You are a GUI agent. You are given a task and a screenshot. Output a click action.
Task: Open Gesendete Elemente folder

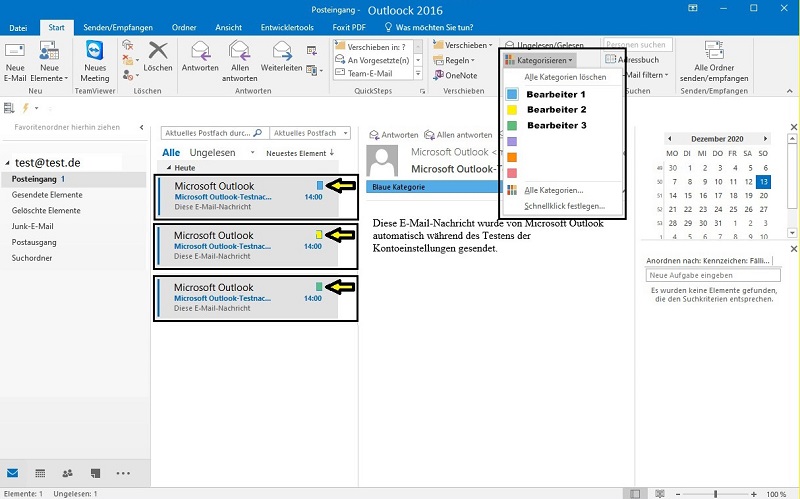47,194
